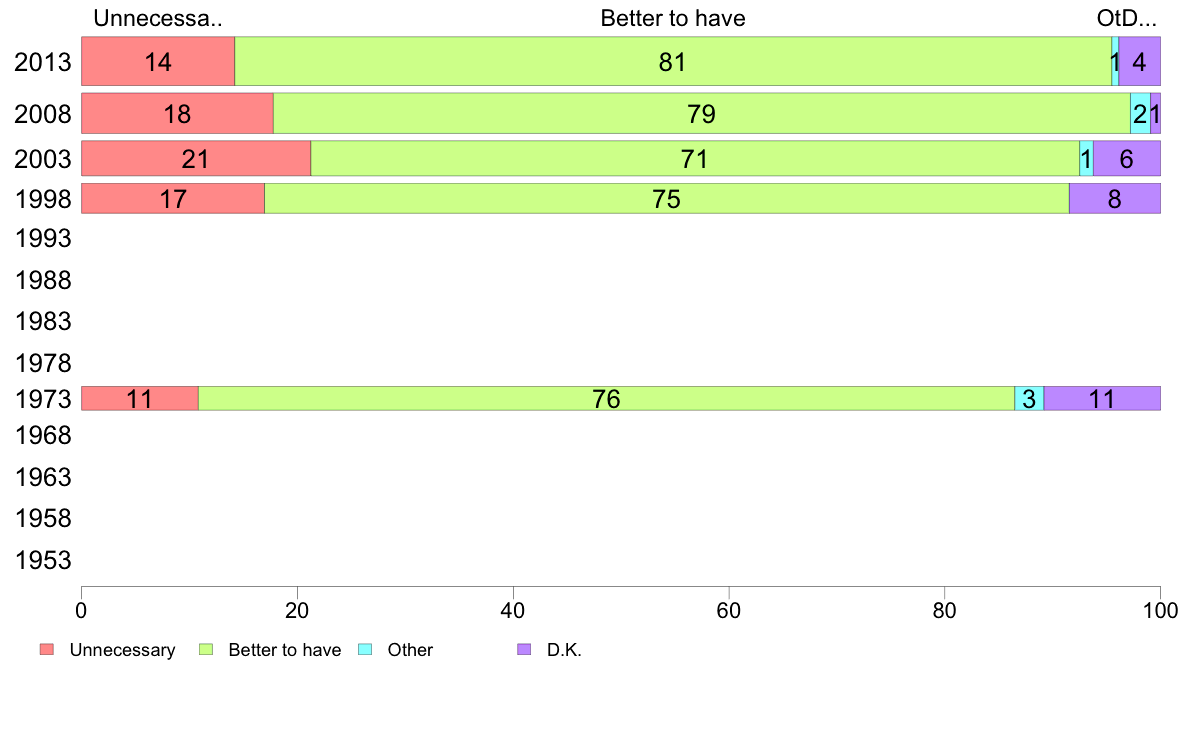Click the green Better to have legend swatch

click(206, 650)
